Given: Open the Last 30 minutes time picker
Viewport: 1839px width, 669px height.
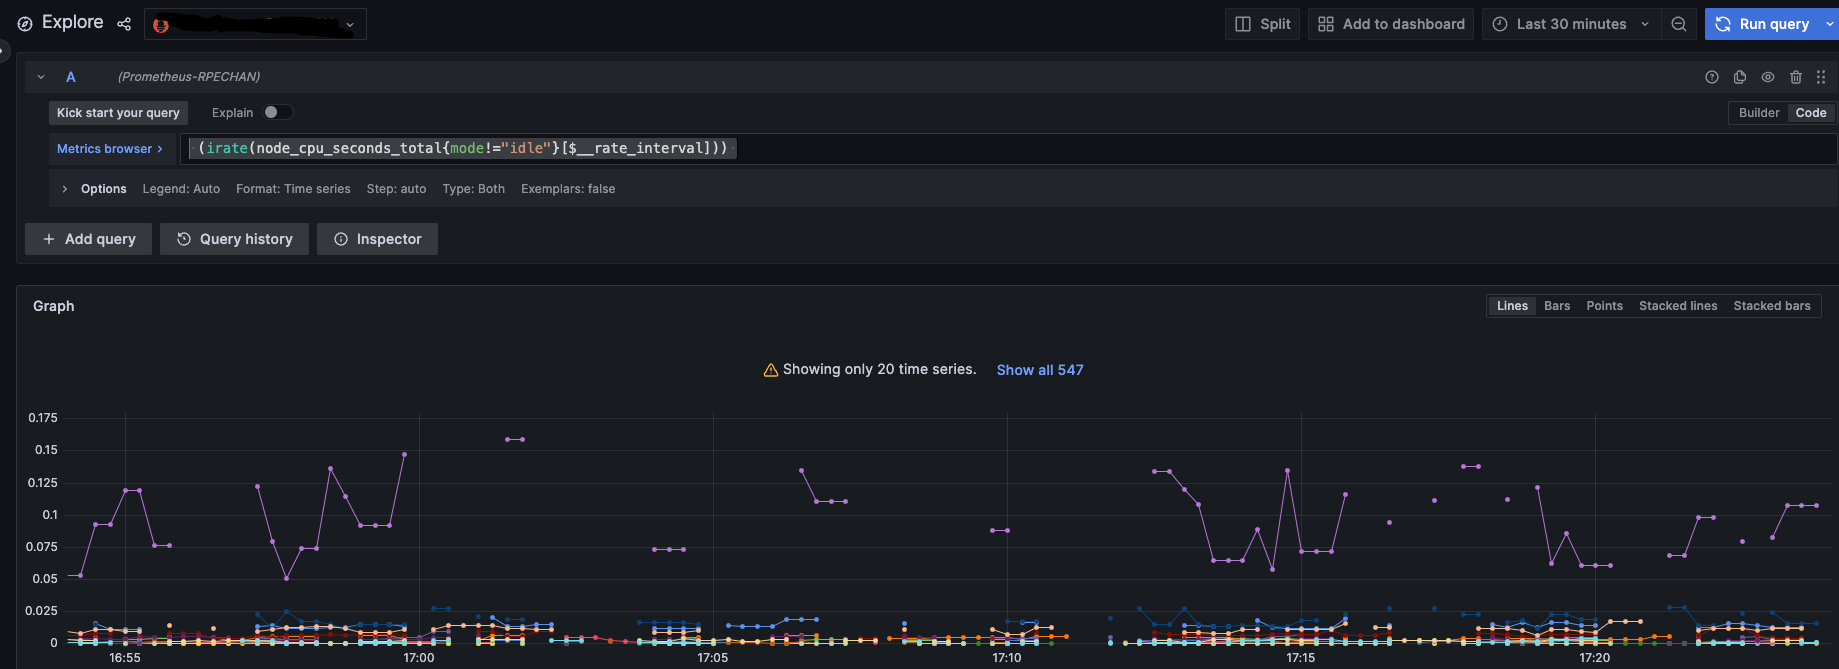Looking at the screenshot, I should coord(1571,24).
